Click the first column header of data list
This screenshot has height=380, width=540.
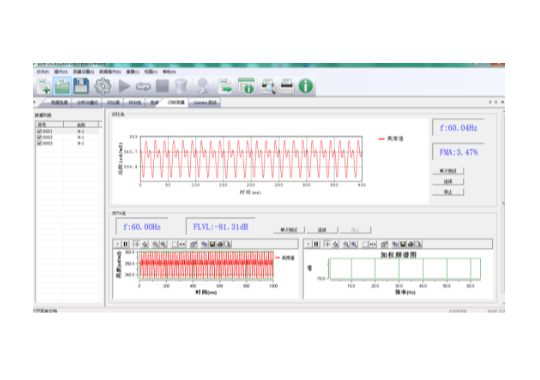pos(50,124)
